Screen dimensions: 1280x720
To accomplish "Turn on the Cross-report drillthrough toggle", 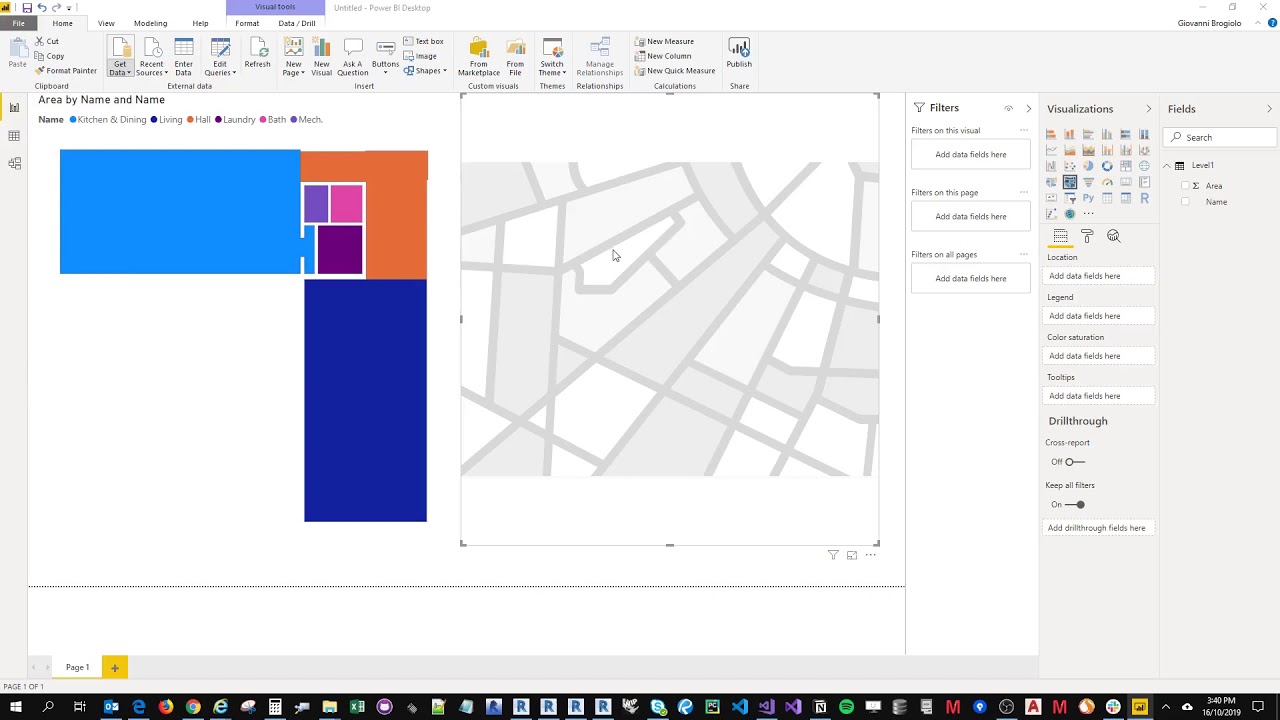I will click(1074, 462).
